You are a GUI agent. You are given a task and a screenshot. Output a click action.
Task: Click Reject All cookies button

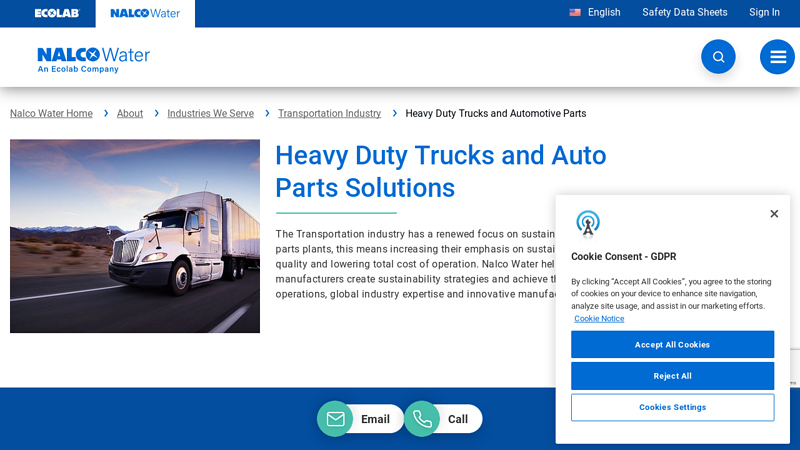672,376
